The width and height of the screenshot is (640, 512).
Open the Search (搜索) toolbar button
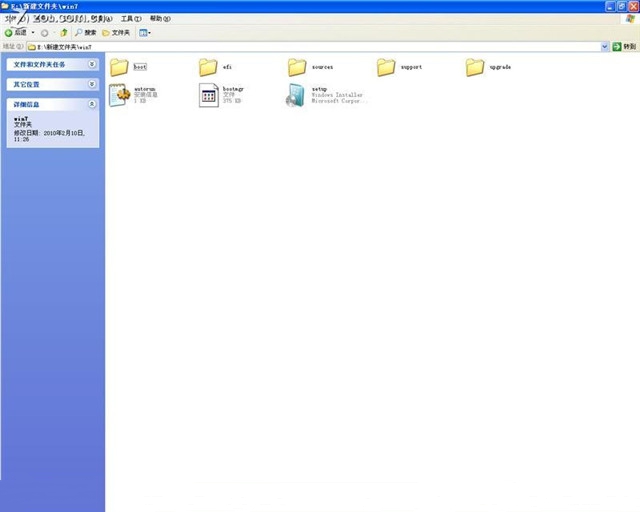(85, 33)
